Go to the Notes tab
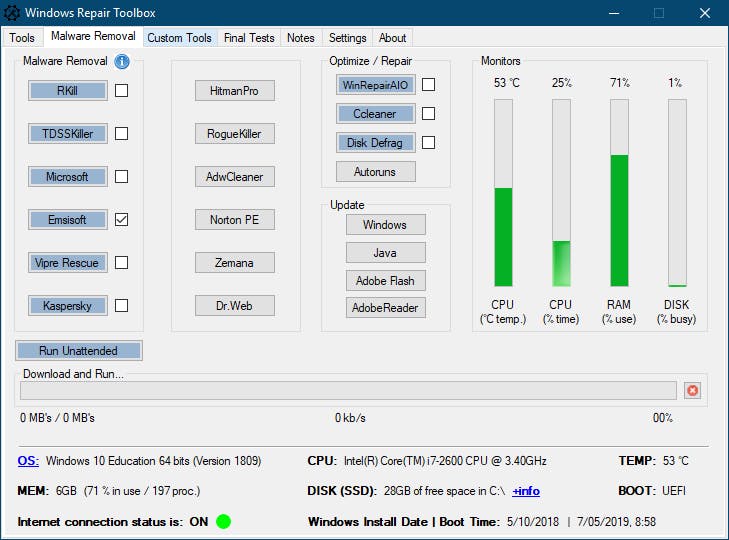The image size is (729, 540). [301, 38]
